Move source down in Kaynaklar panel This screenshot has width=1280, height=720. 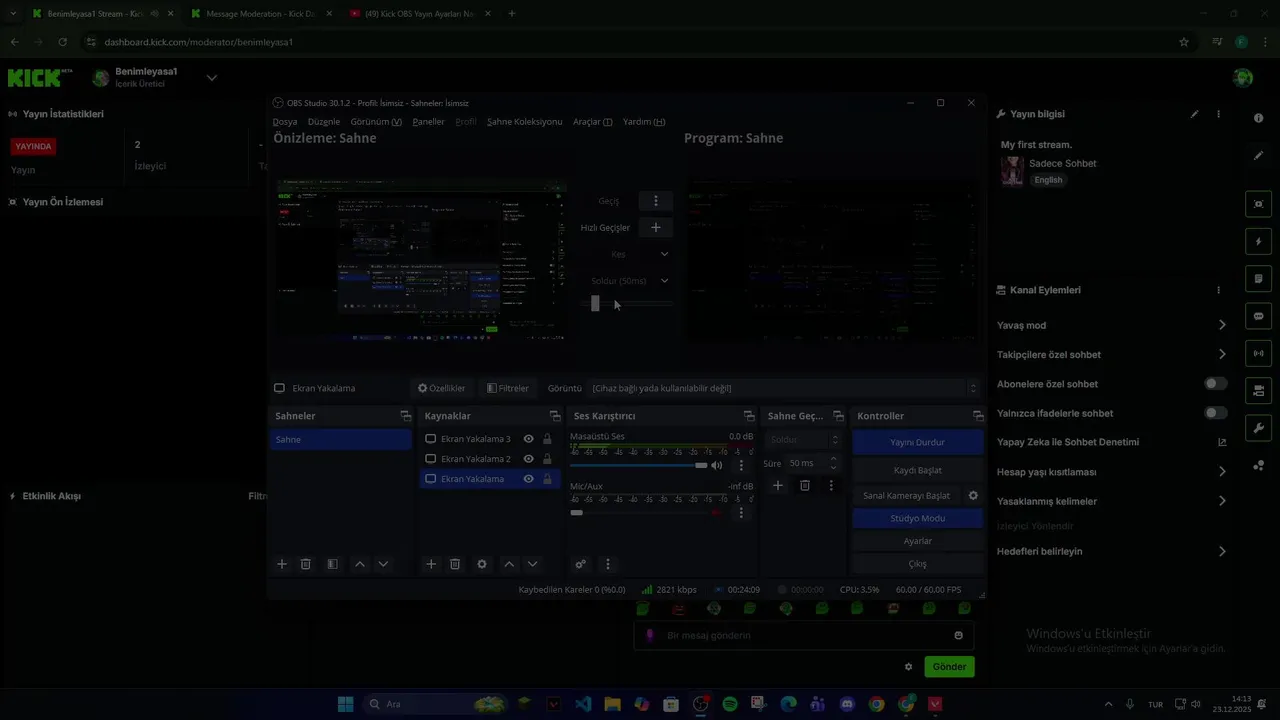tap(532, 564)
